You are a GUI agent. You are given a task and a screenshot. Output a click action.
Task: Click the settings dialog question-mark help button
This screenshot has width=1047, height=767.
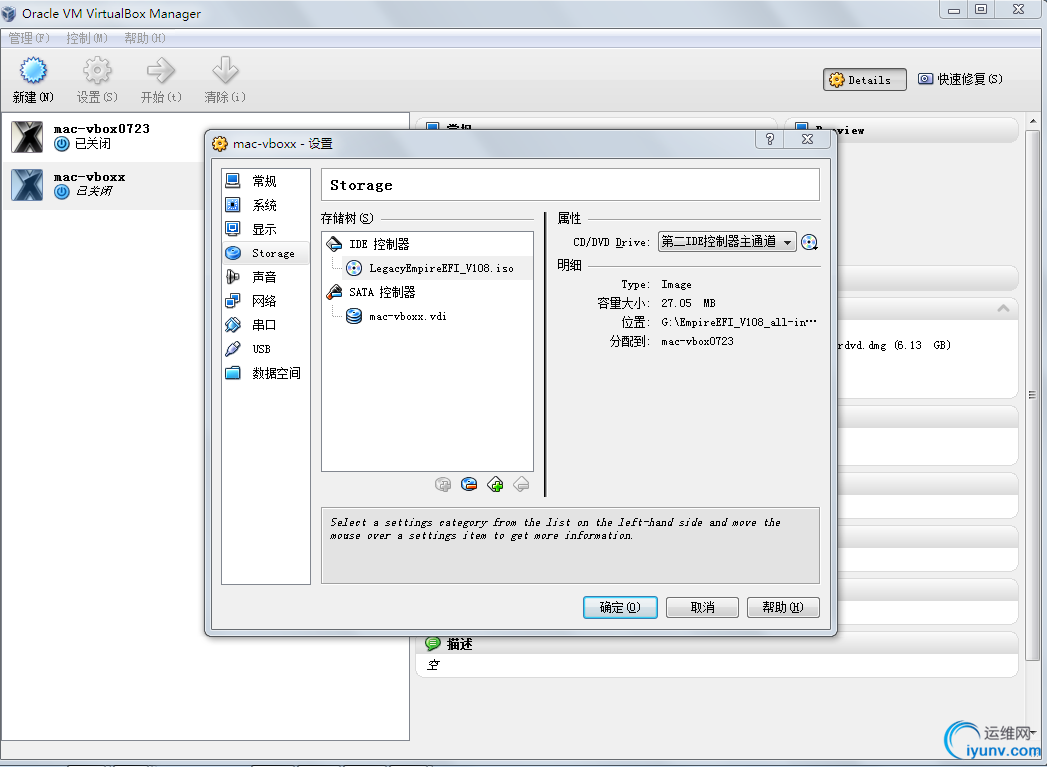click(x=770, y=139)
